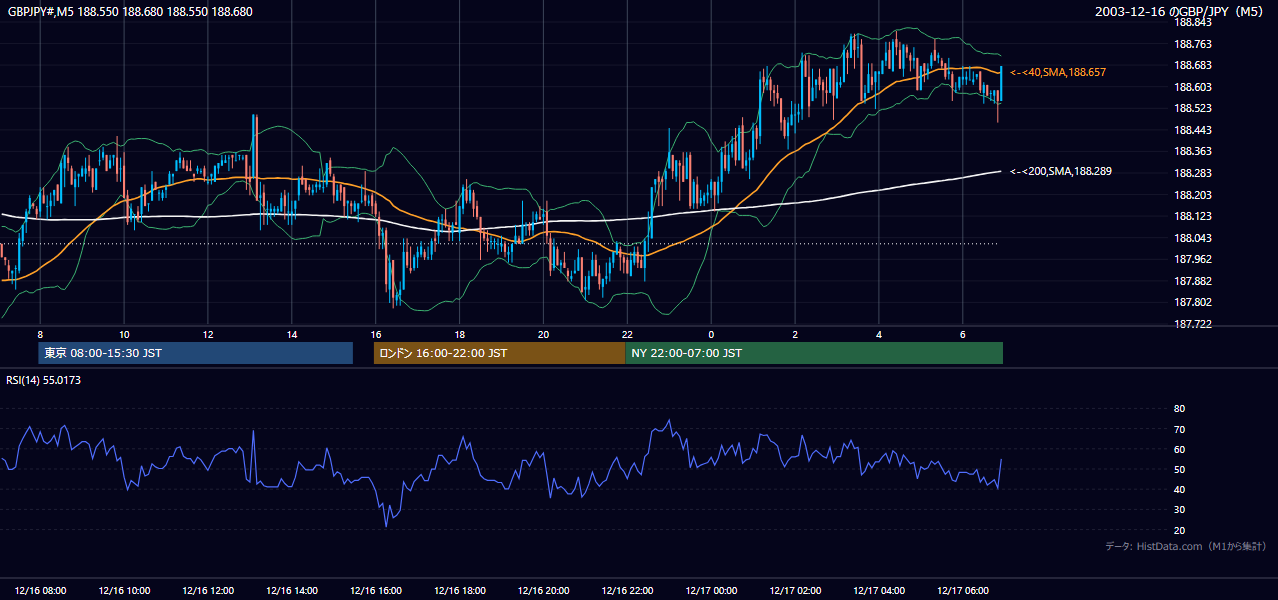Click RSI scale value 60
1278x600 pixels.
pos(1179,449)
